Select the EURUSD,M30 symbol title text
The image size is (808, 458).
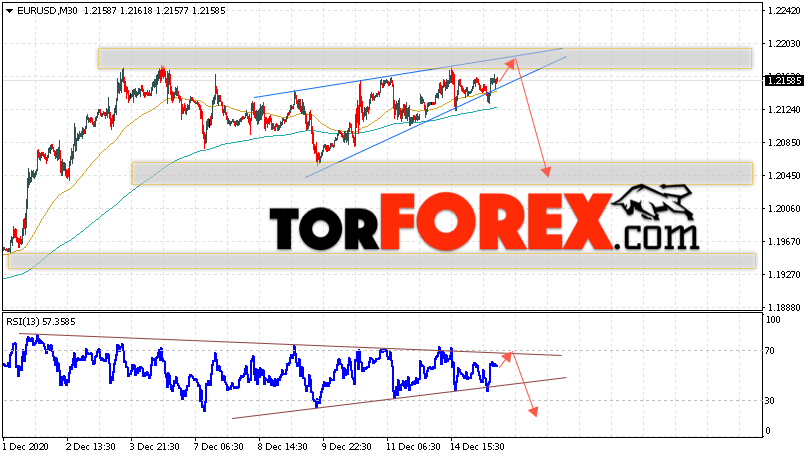pyautogui.click(x=47, y=10)
